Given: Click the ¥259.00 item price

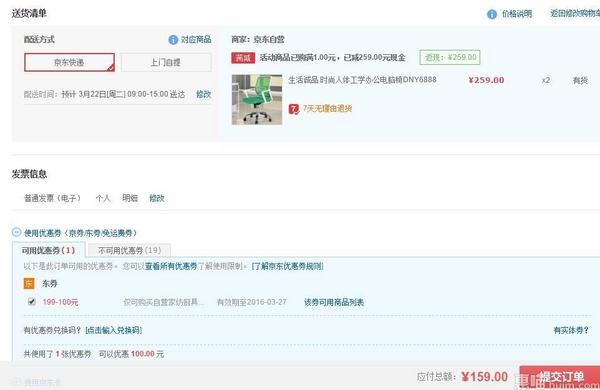Looking at the screenshot, I should click(486, 80).
